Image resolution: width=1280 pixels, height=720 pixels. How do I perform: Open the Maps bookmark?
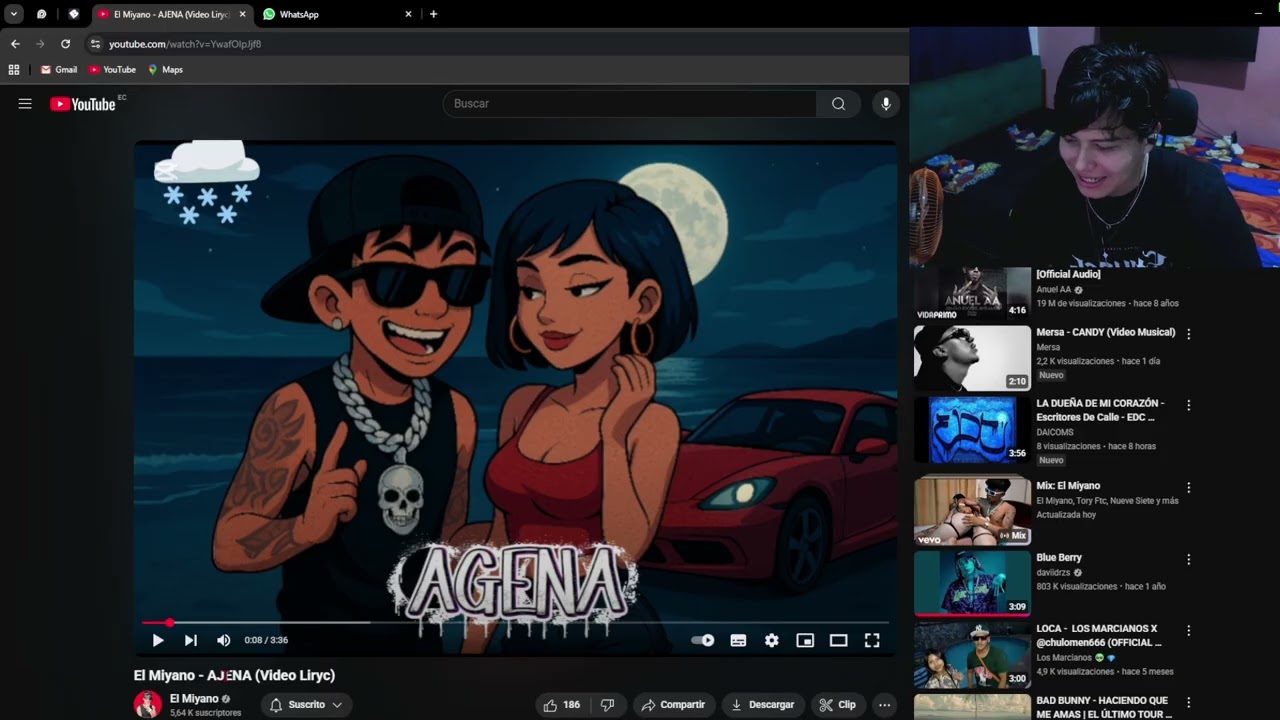[x=165, y=70]
